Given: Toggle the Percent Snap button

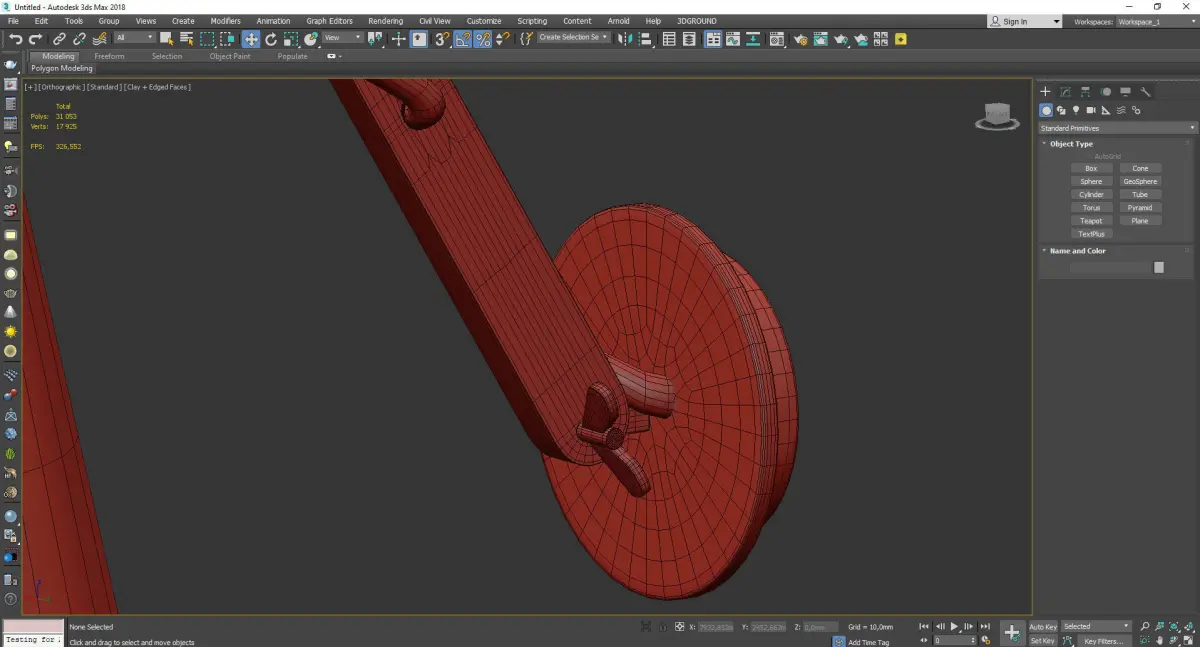Looking at the screenshot, I should [x=483, y=39].
